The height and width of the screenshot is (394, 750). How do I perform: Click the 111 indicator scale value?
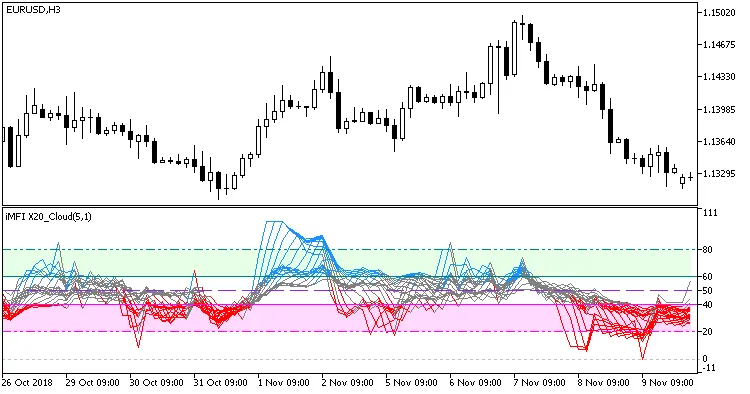pos(710,213)
